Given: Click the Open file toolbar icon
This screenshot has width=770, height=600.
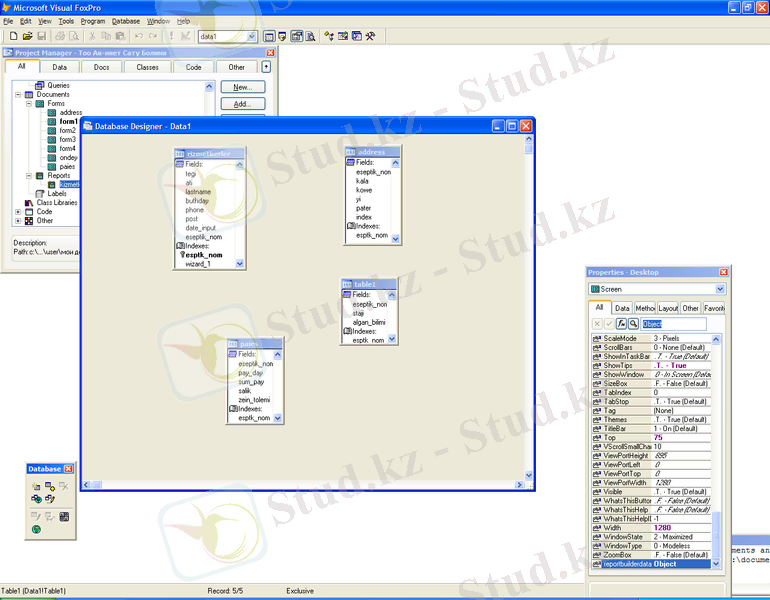Looking at the screenshot, I should pos(27,36).
